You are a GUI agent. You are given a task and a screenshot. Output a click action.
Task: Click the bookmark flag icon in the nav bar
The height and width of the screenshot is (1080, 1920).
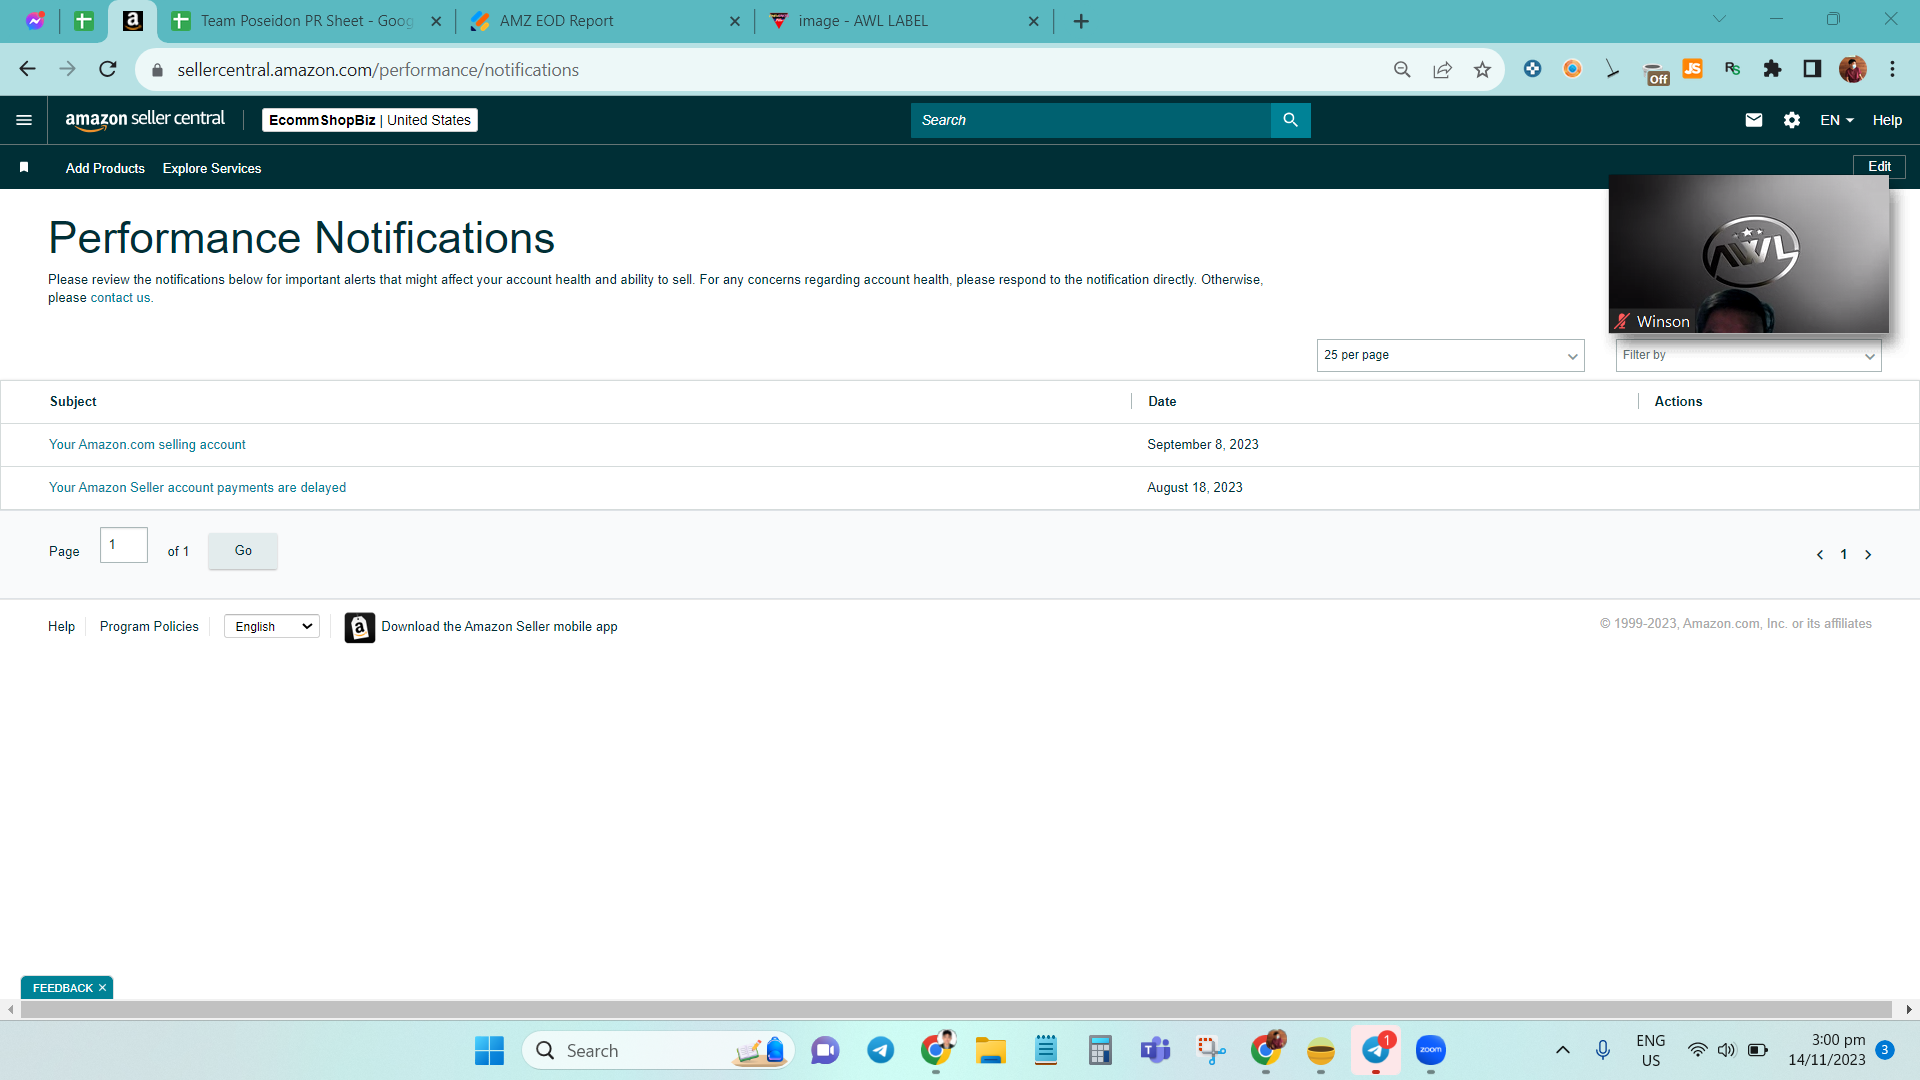(24, 167)
